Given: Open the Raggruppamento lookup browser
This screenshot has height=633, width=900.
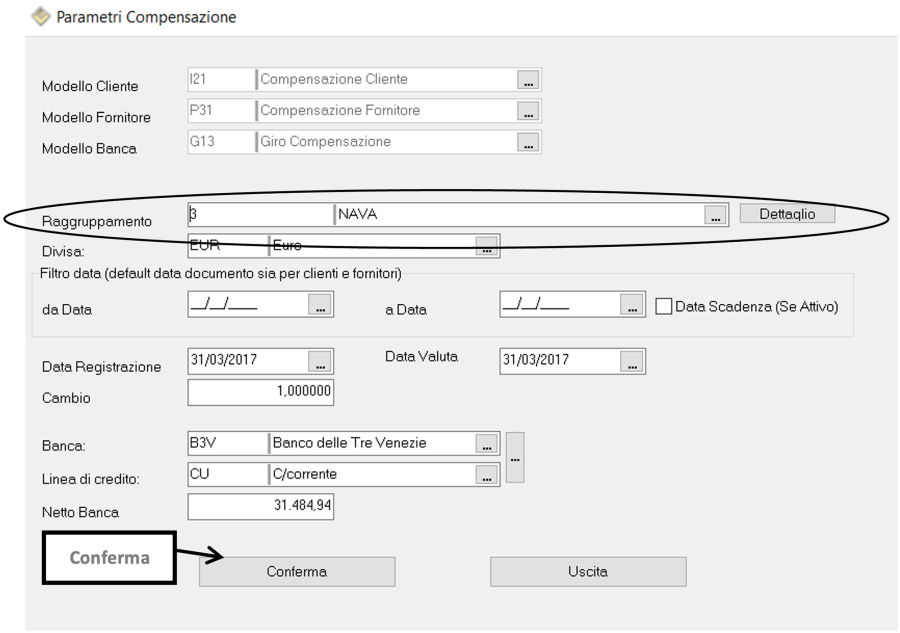Looking at the screenshot, I should [x=716, y=213].
